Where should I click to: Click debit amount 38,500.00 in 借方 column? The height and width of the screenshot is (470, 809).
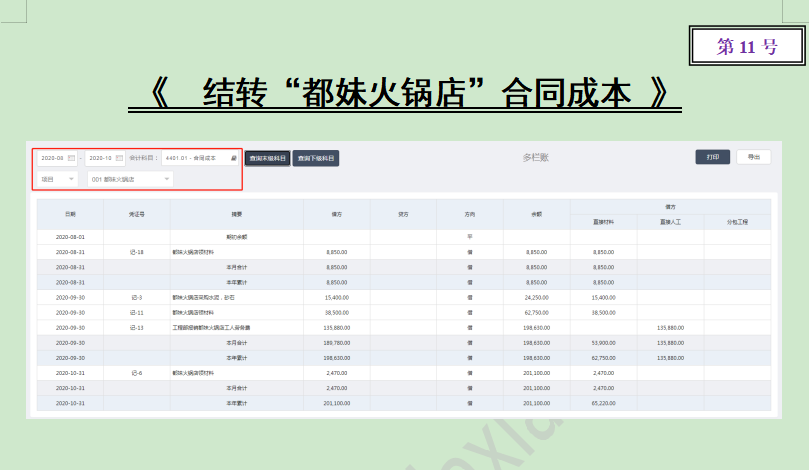[x=337, y=313]
